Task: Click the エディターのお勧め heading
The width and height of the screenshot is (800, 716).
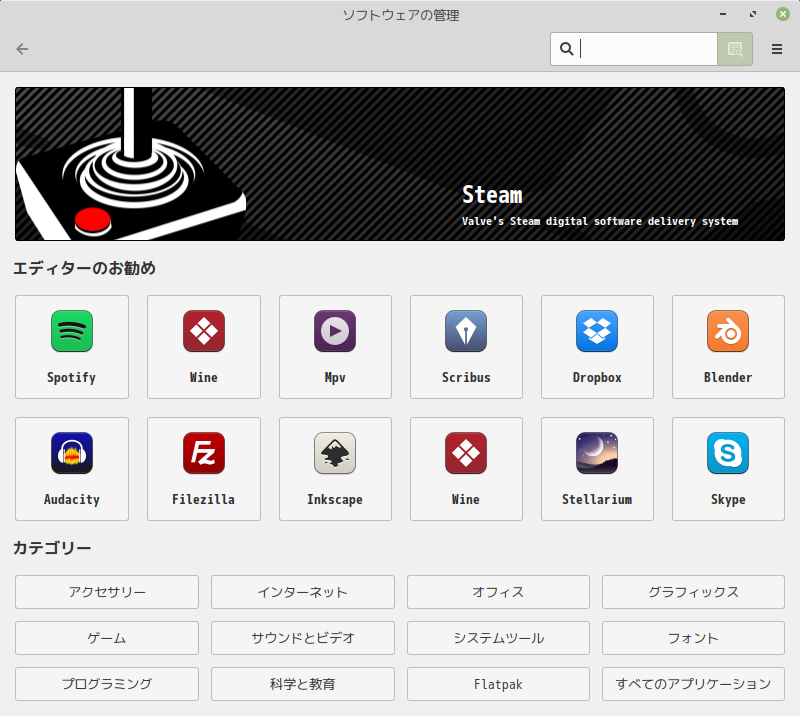Action: (84, 268)
